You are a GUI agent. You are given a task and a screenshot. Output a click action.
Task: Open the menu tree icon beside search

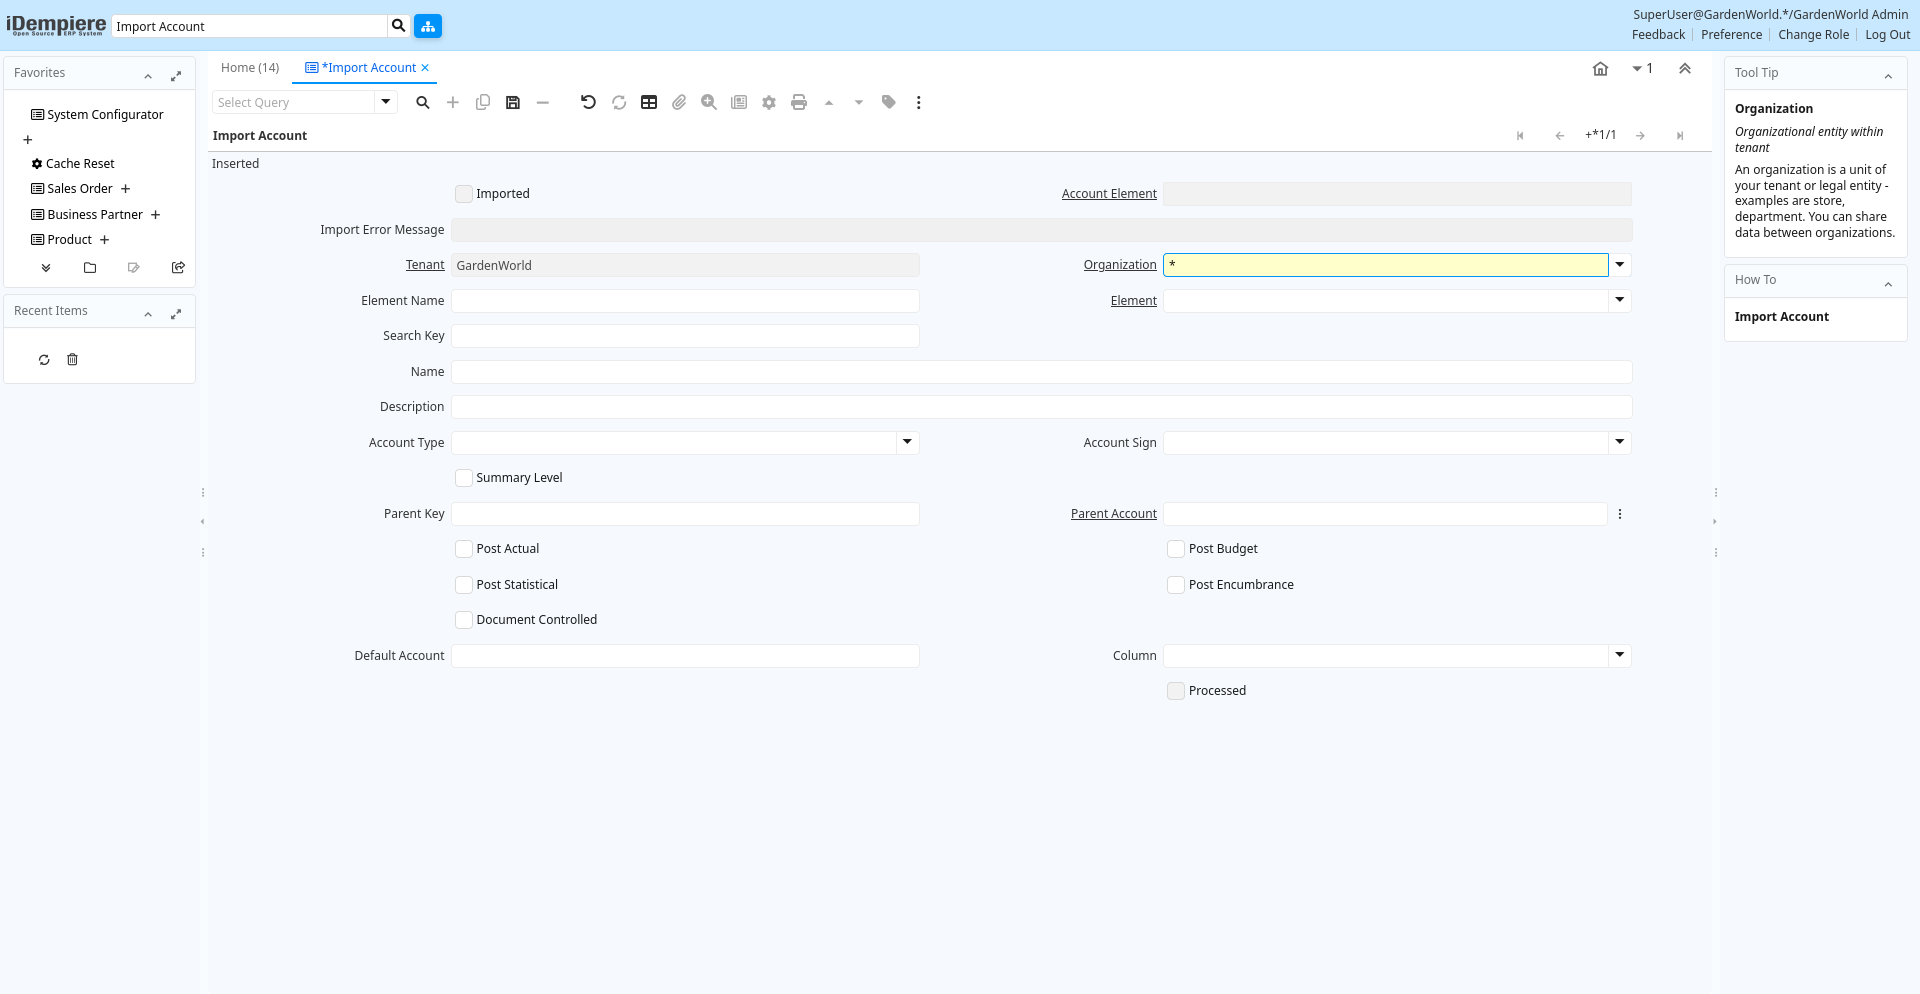pyautogui.click(x=428, y=26)
